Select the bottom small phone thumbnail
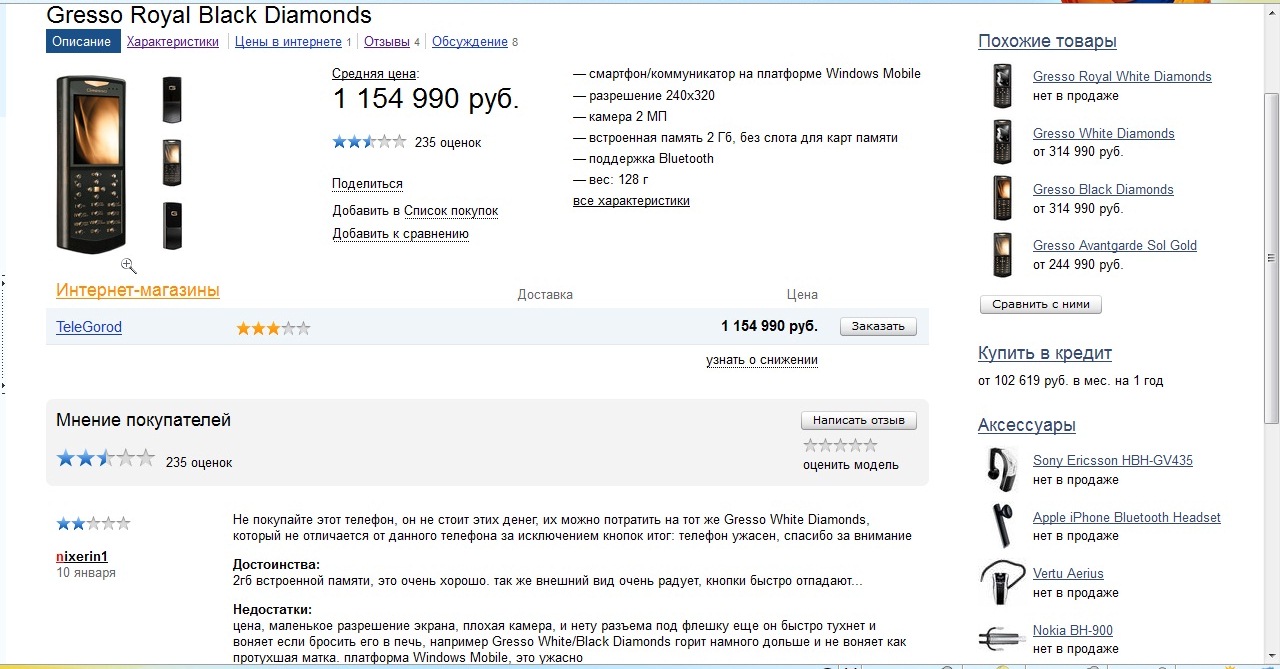This screenshot has width=1280, height=669. click(x=172, y=225)
